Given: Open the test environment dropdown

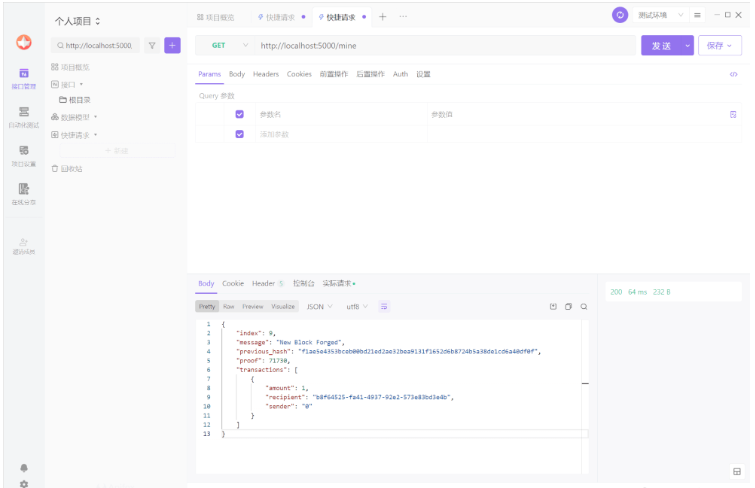Looking at the screenshot, I should point(661,15).
